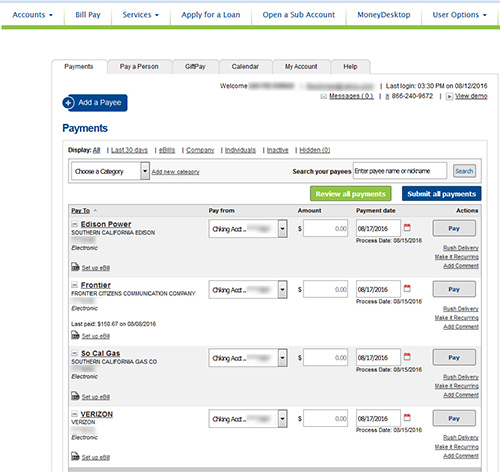
Task: Open Bill Pay in top navigation
Action: 88,15
